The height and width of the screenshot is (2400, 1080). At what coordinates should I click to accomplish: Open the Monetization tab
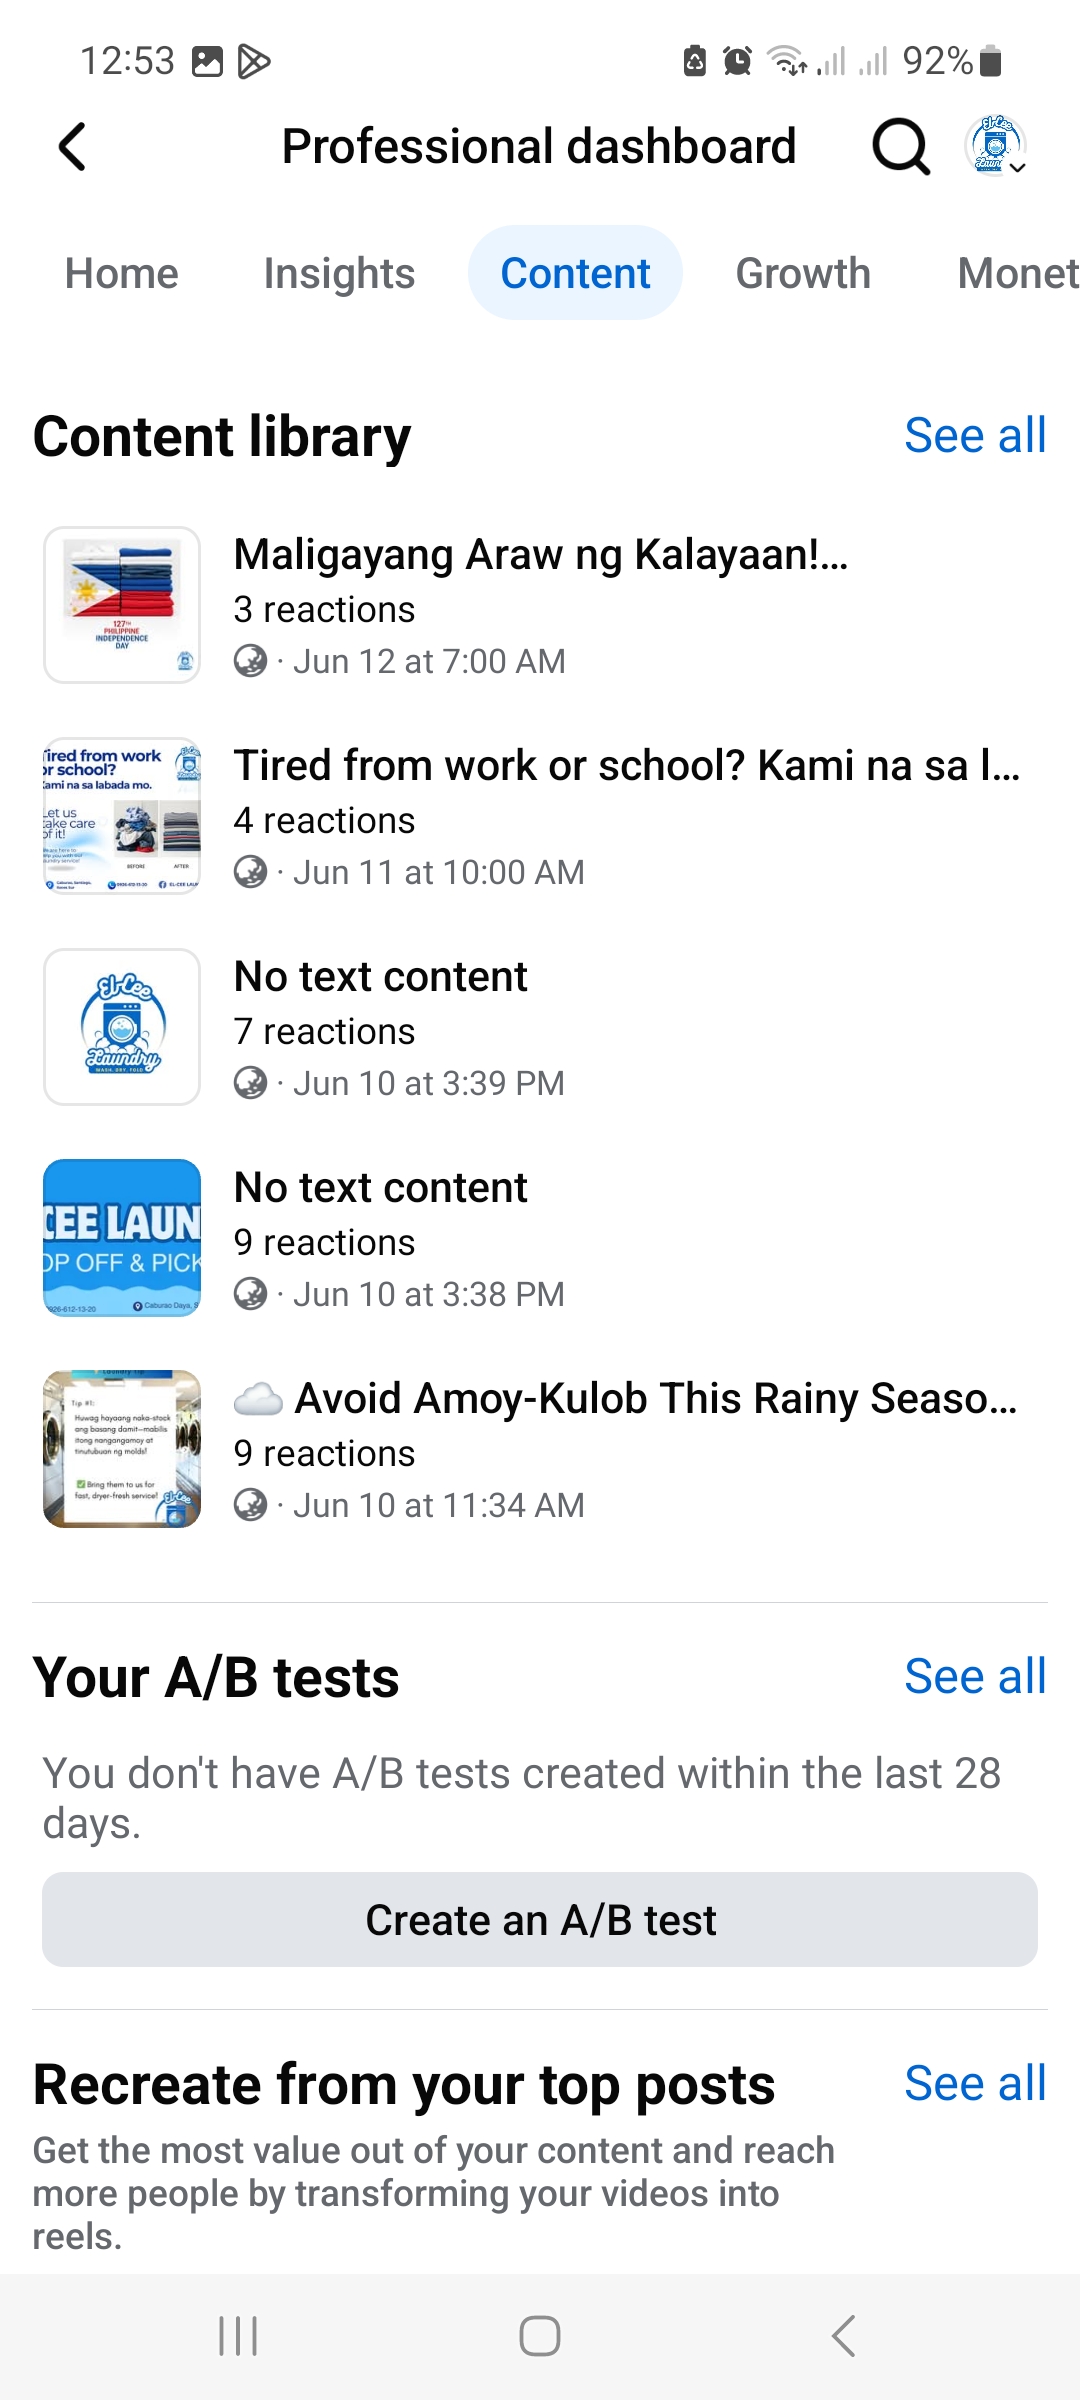[1018, 273]
